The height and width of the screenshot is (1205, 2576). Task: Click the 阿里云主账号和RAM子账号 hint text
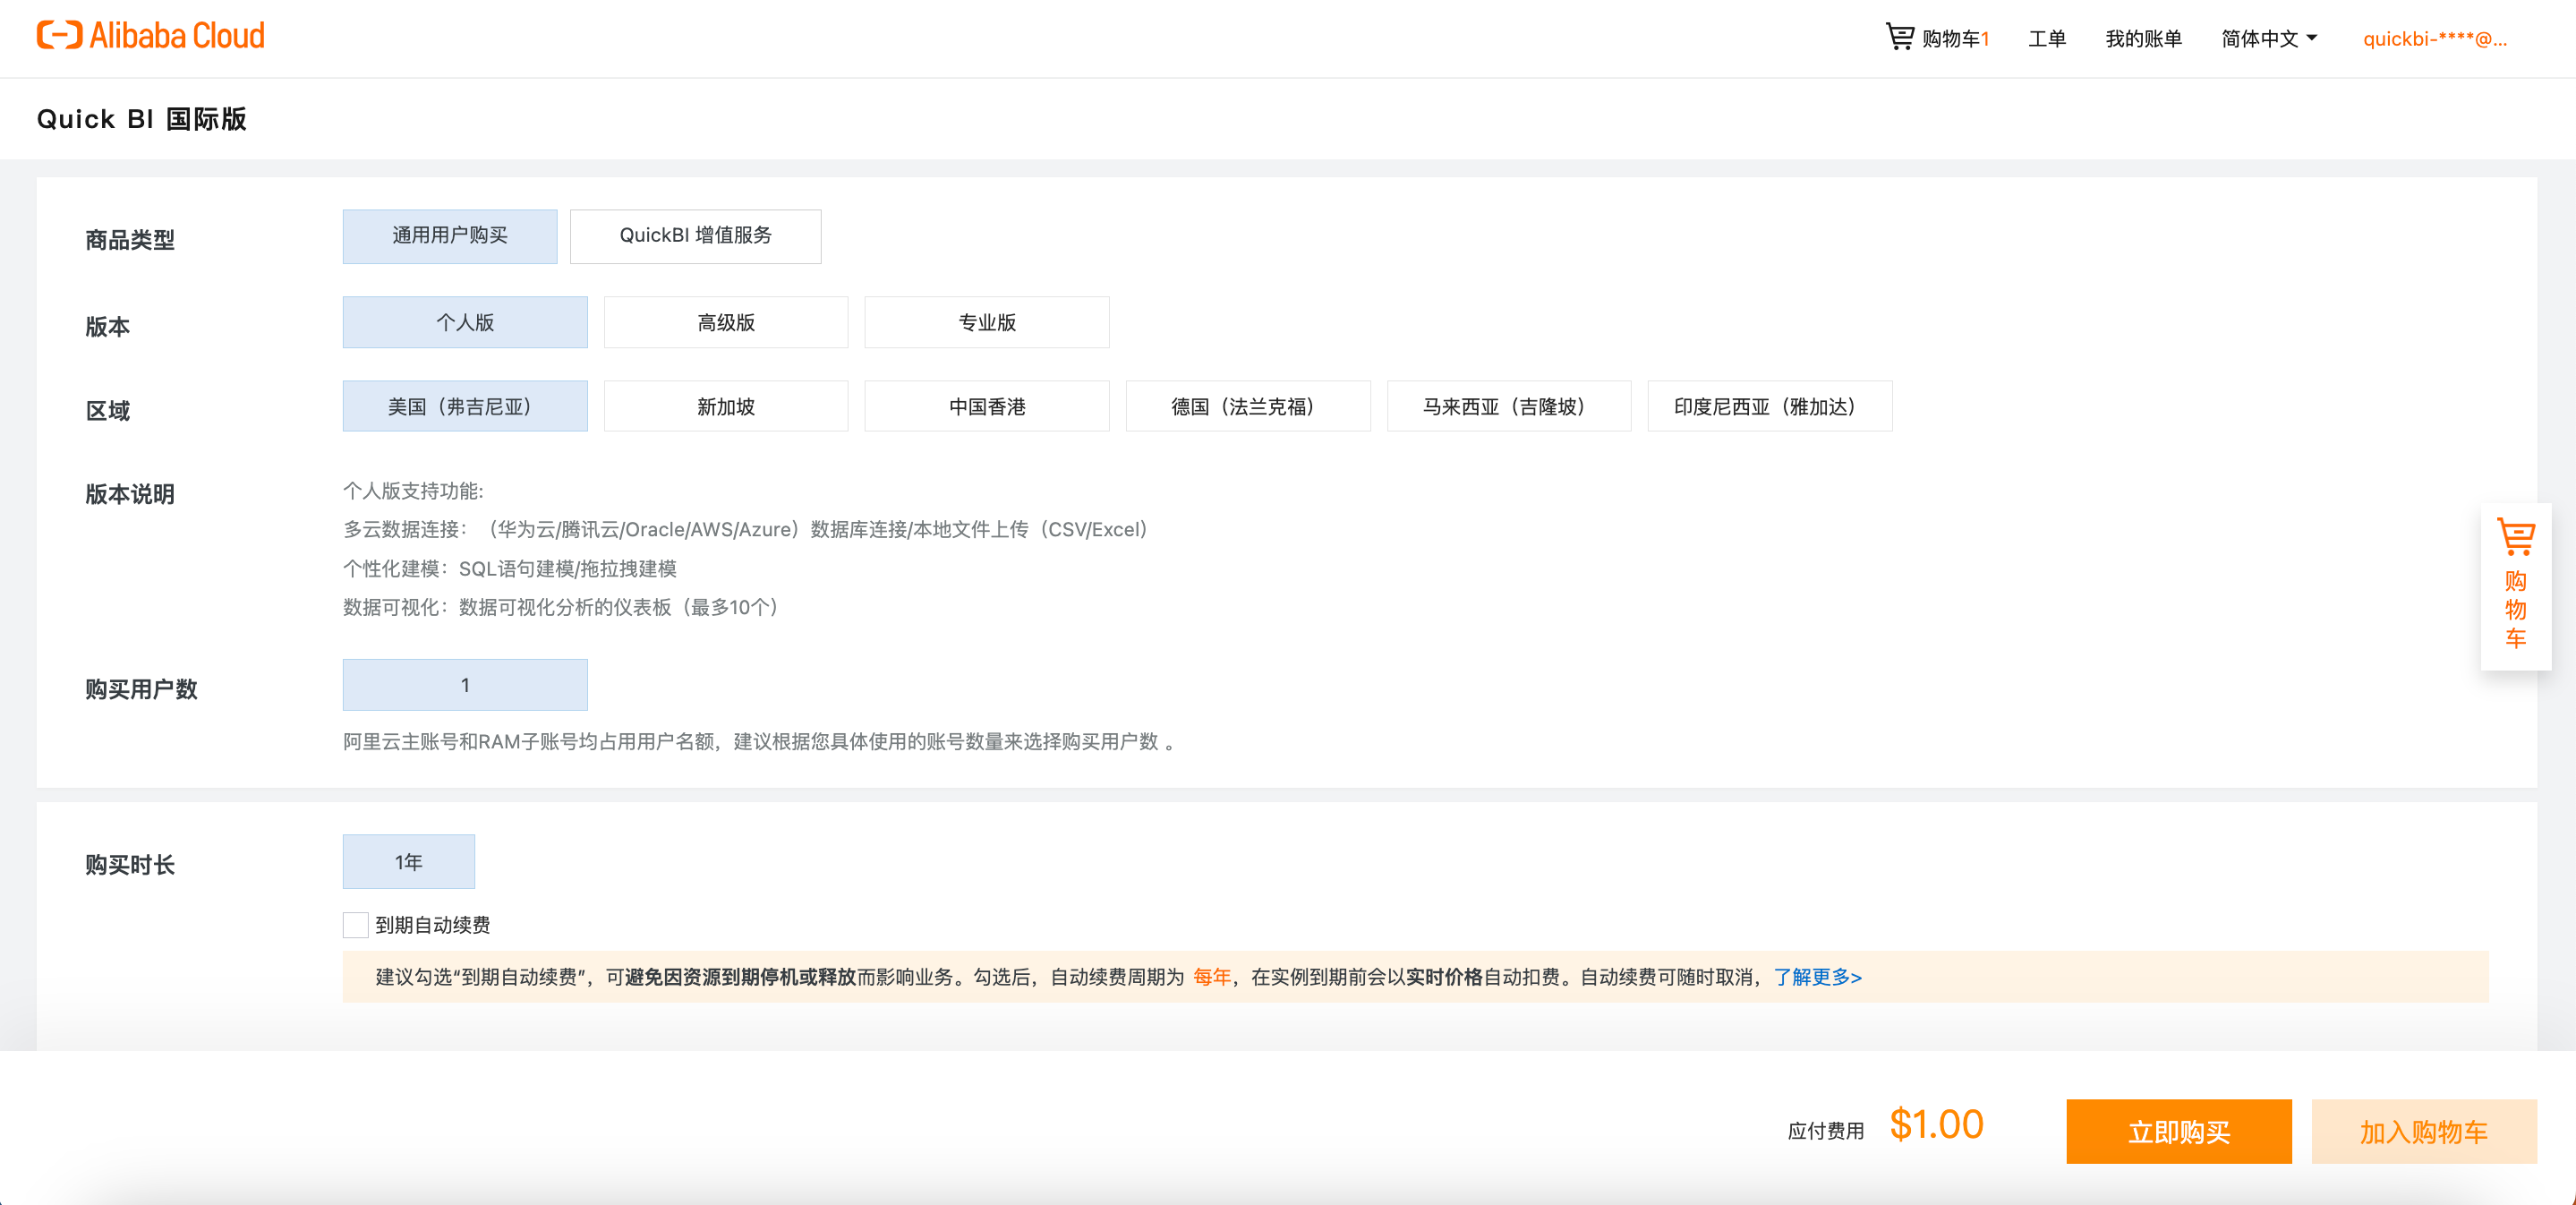760,741
